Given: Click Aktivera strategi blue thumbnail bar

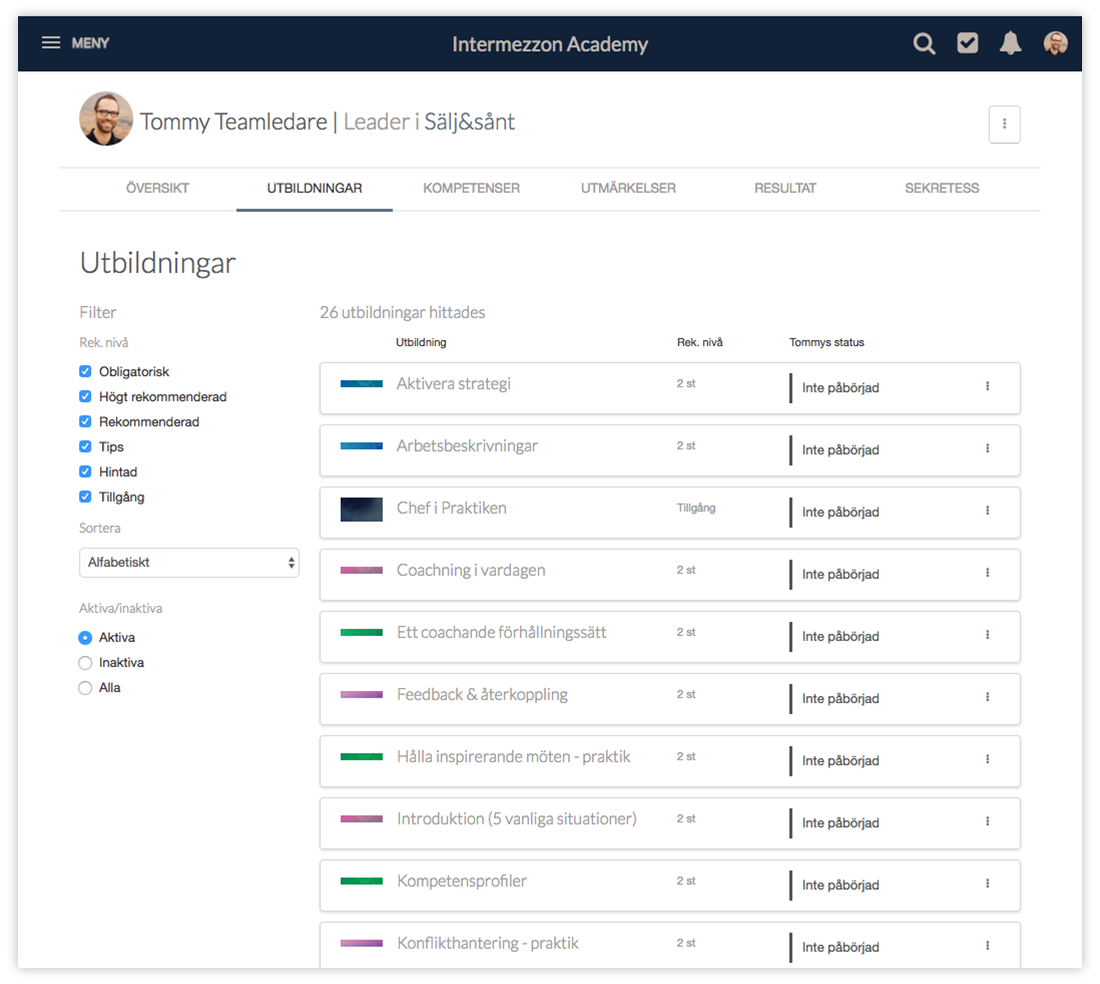Looking at the screenshot, I should (361, 384).
